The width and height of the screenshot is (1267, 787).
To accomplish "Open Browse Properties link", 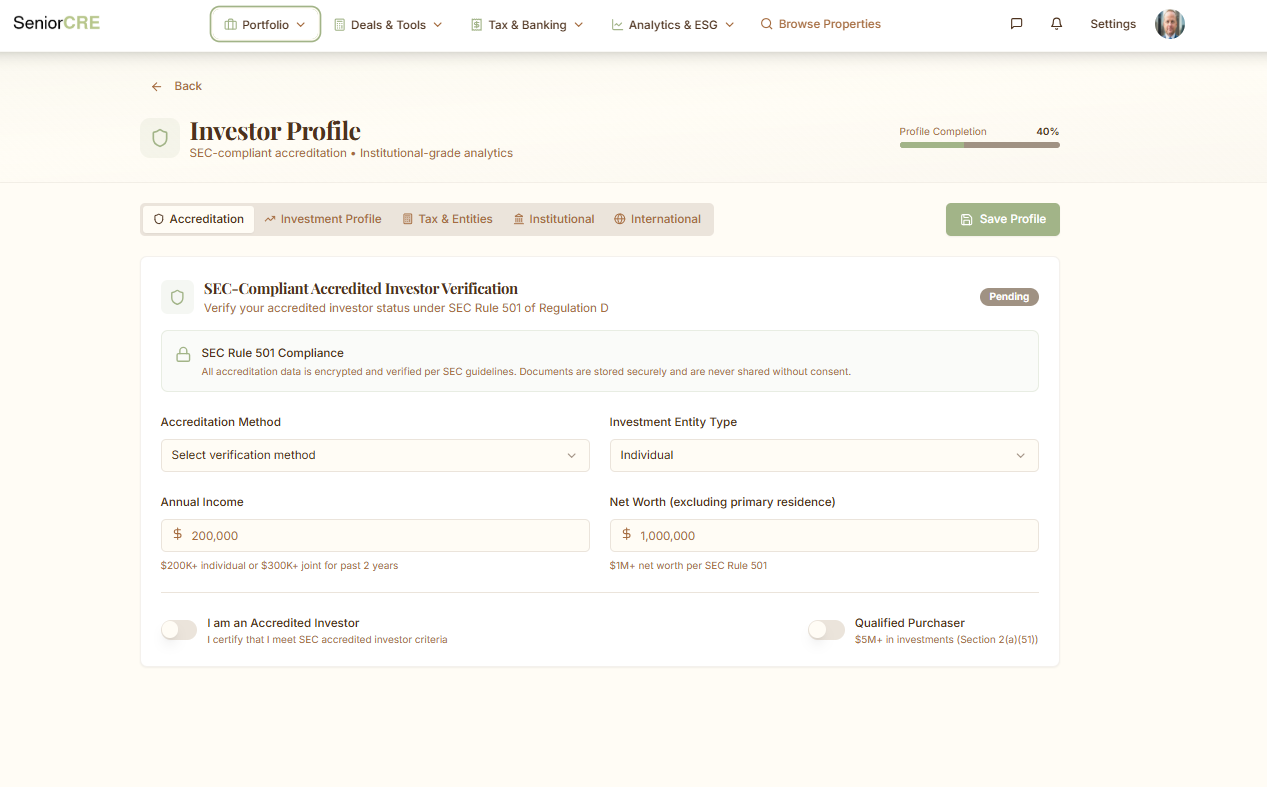I will [821, 24].
